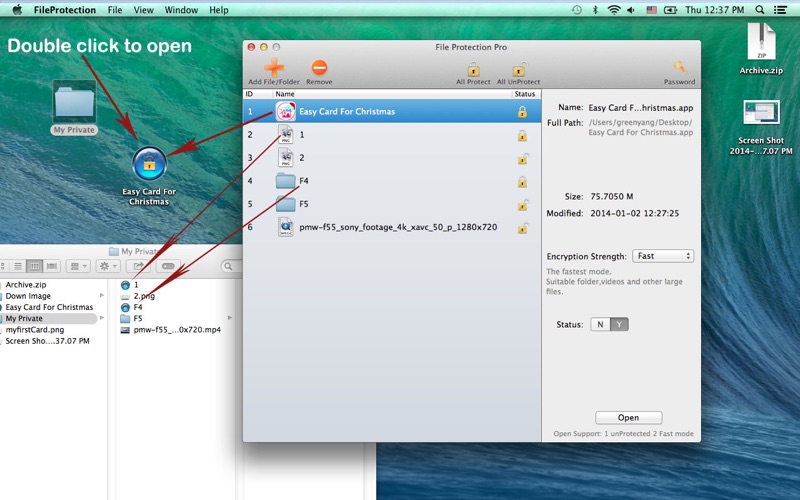Expand Finder action gear dropdown
This screenshot has height=500, width=800.
[108, 266]
